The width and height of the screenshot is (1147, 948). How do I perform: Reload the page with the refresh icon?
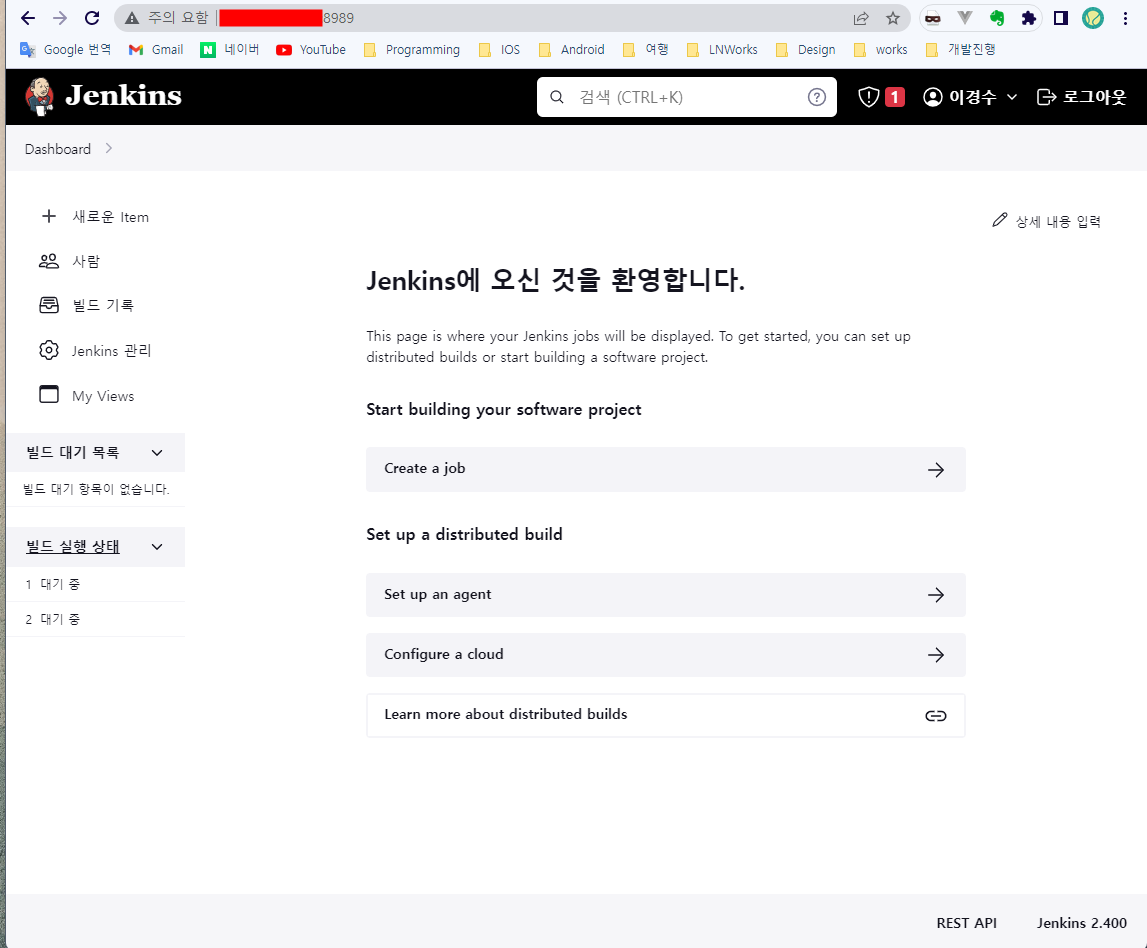point(92,18)
